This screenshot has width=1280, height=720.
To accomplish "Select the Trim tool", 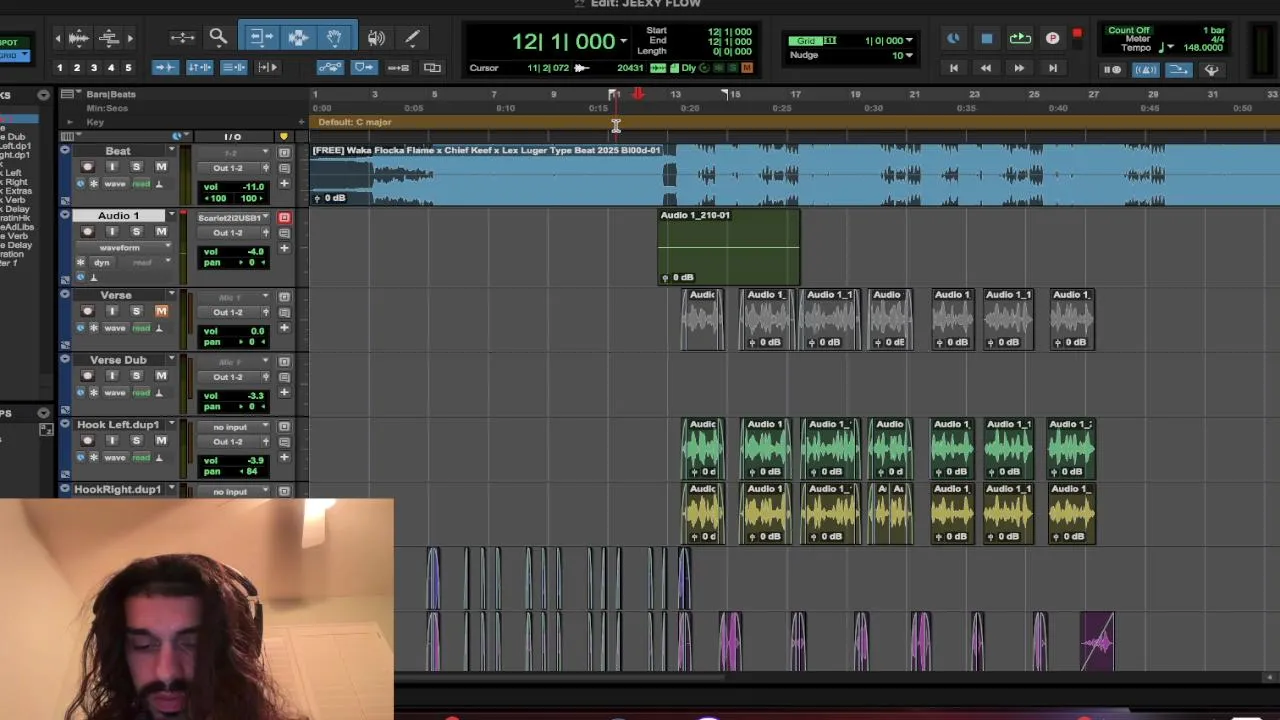I will [261, 38].
